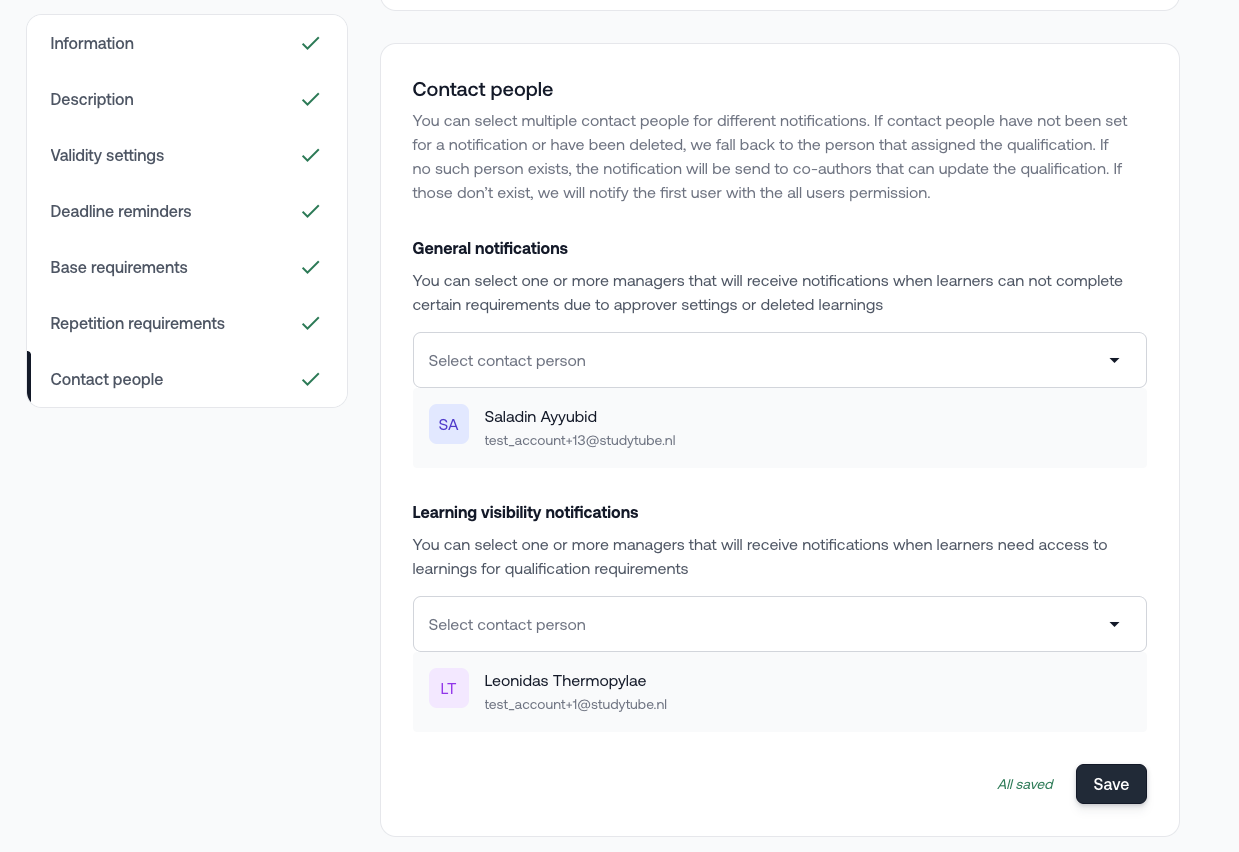Screen dimensions: 1239x852
Task: Select Leonidas Thermopylae contact entry
Action: click(565, 681)
